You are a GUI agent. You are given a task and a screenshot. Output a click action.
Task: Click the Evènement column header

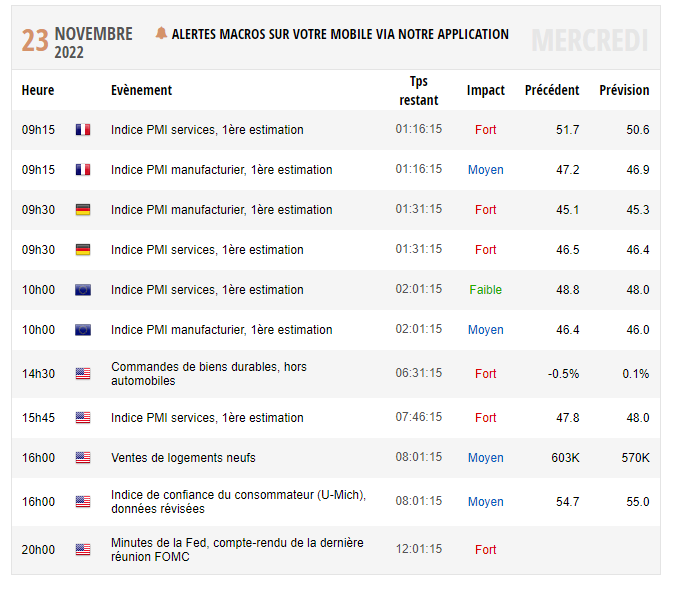(x=142, y=90)
